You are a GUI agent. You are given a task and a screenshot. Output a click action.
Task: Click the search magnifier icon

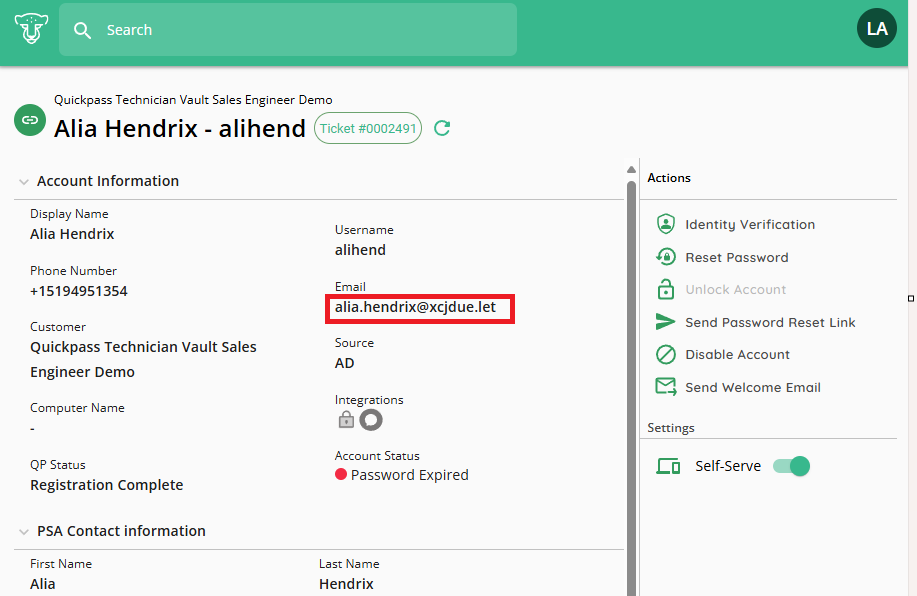point(82,30)
